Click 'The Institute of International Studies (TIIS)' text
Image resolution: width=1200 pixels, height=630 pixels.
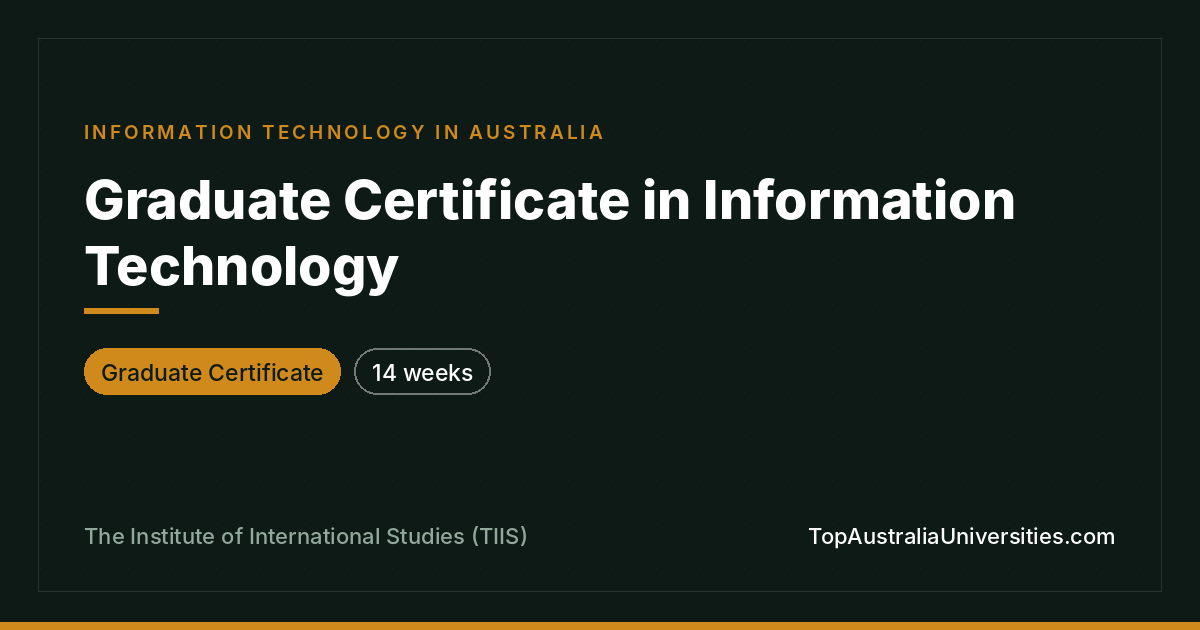(306, 537)
